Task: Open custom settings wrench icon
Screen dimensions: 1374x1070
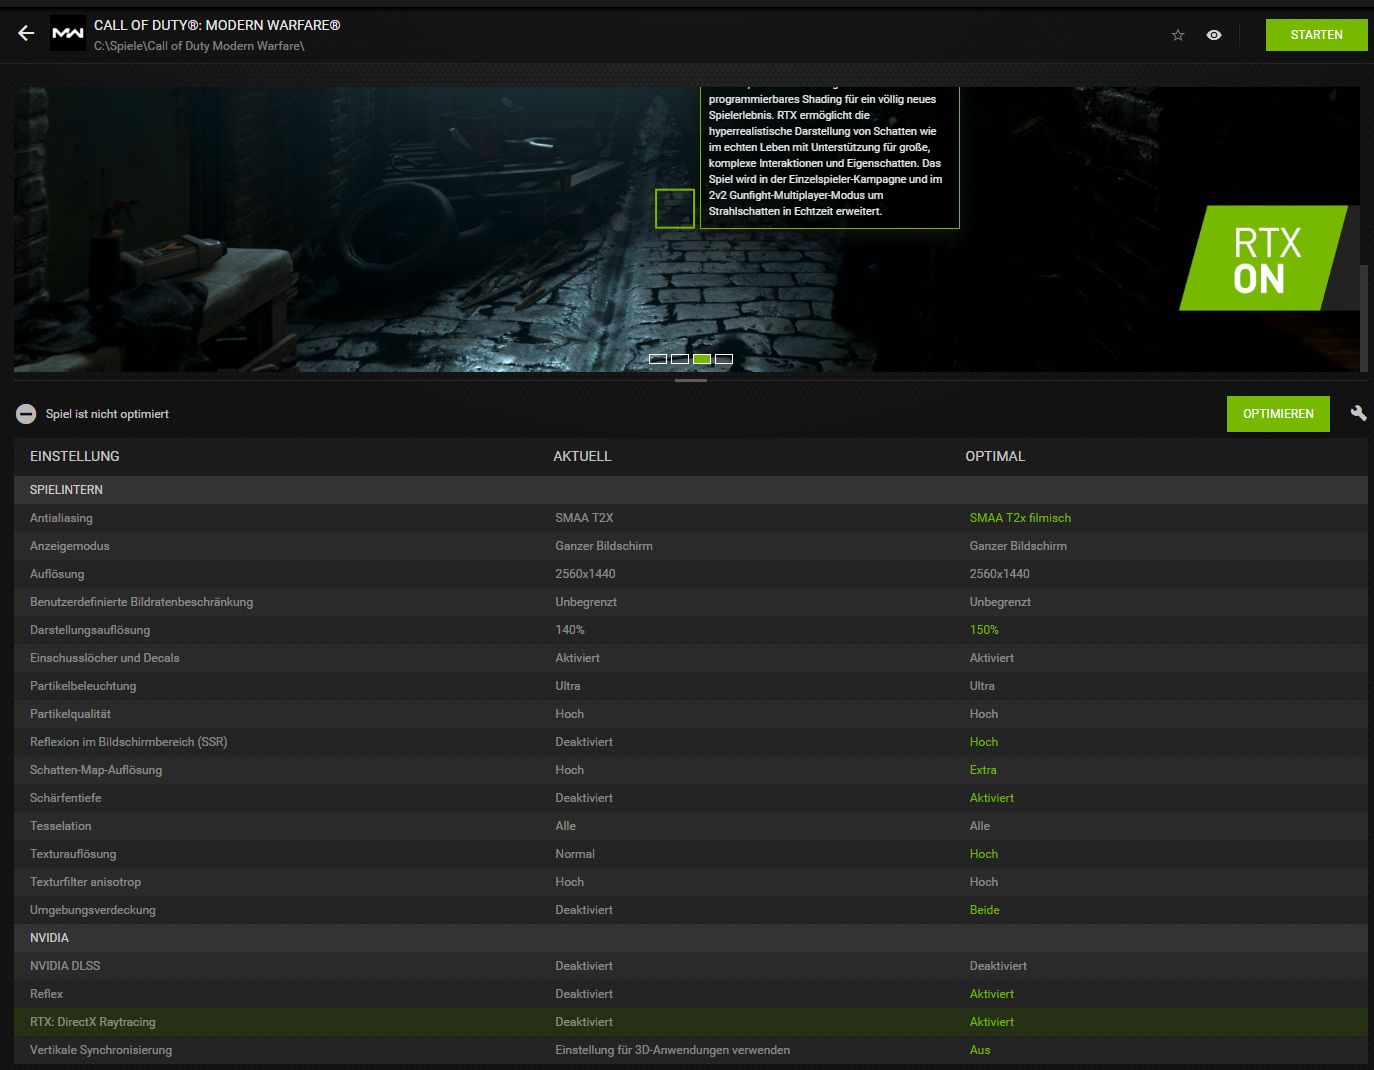Action: 1358,413
